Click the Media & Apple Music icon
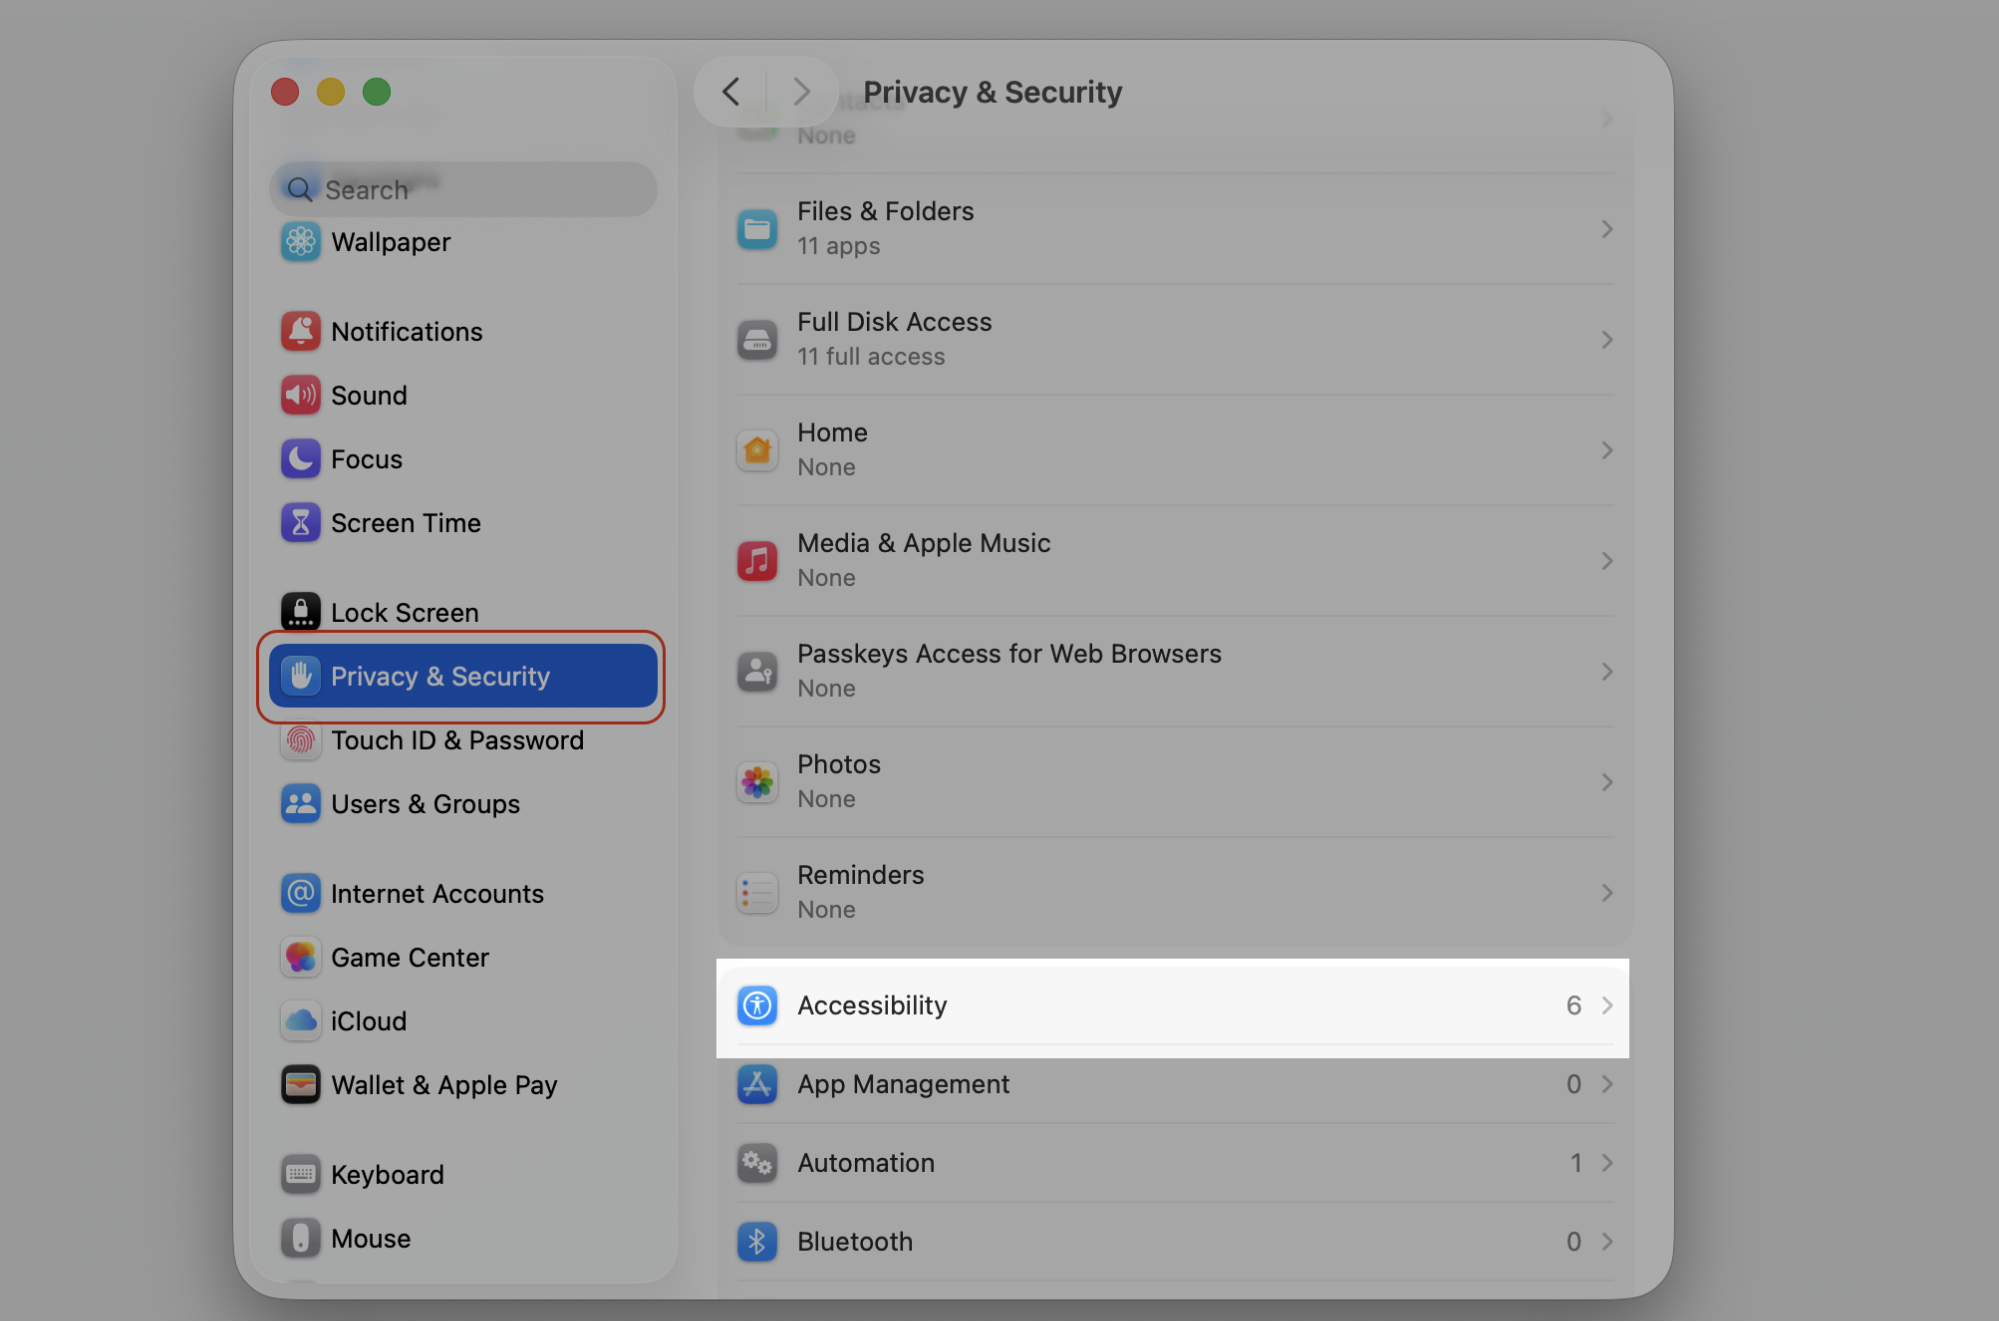 click(x=757, y=561)
